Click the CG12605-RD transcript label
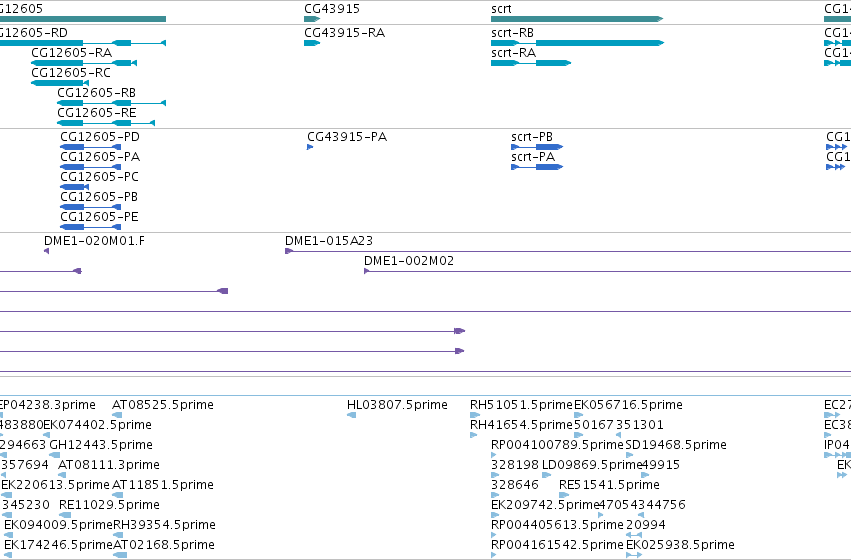Viewport: 851px width, 560px height. tap(33, 33)
